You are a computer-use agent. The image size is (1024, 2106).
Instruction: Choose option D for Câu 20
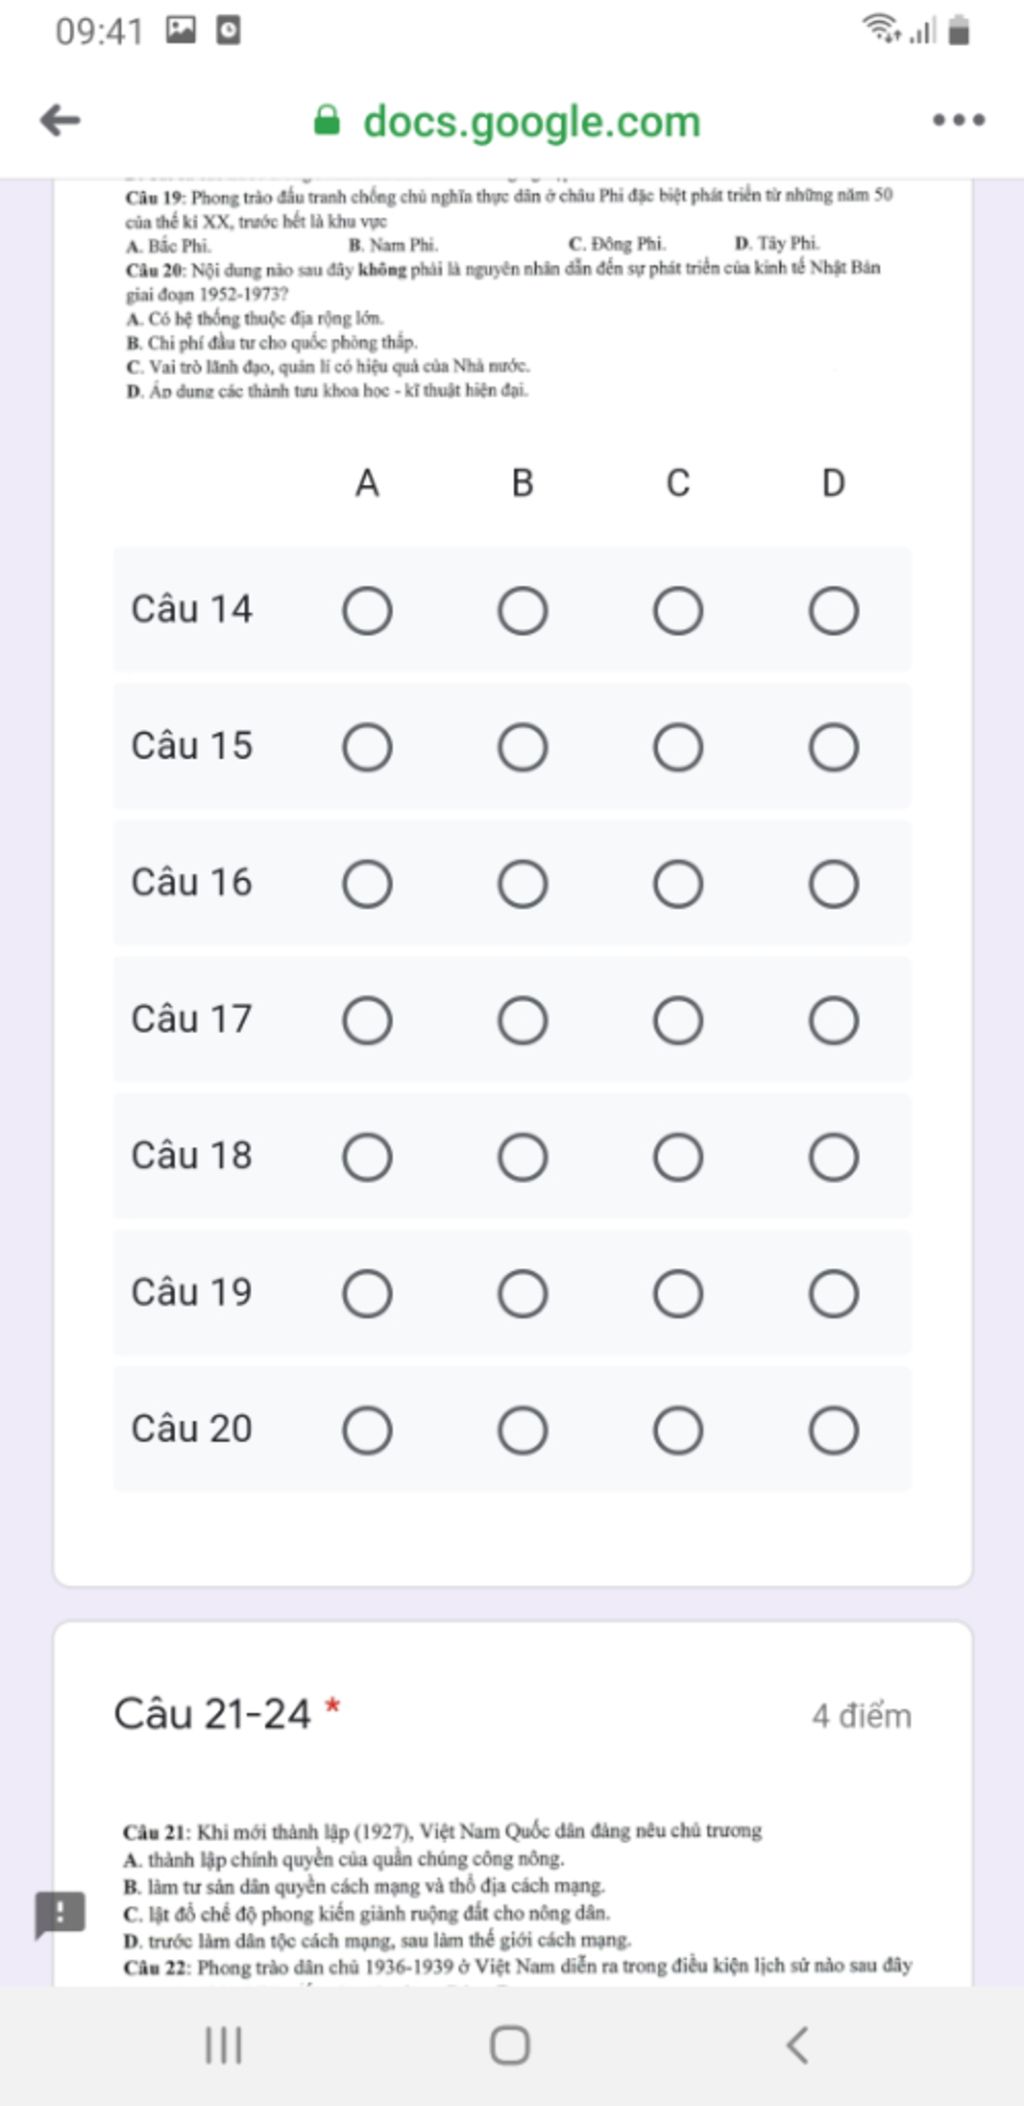click(x=833, y=1430)
